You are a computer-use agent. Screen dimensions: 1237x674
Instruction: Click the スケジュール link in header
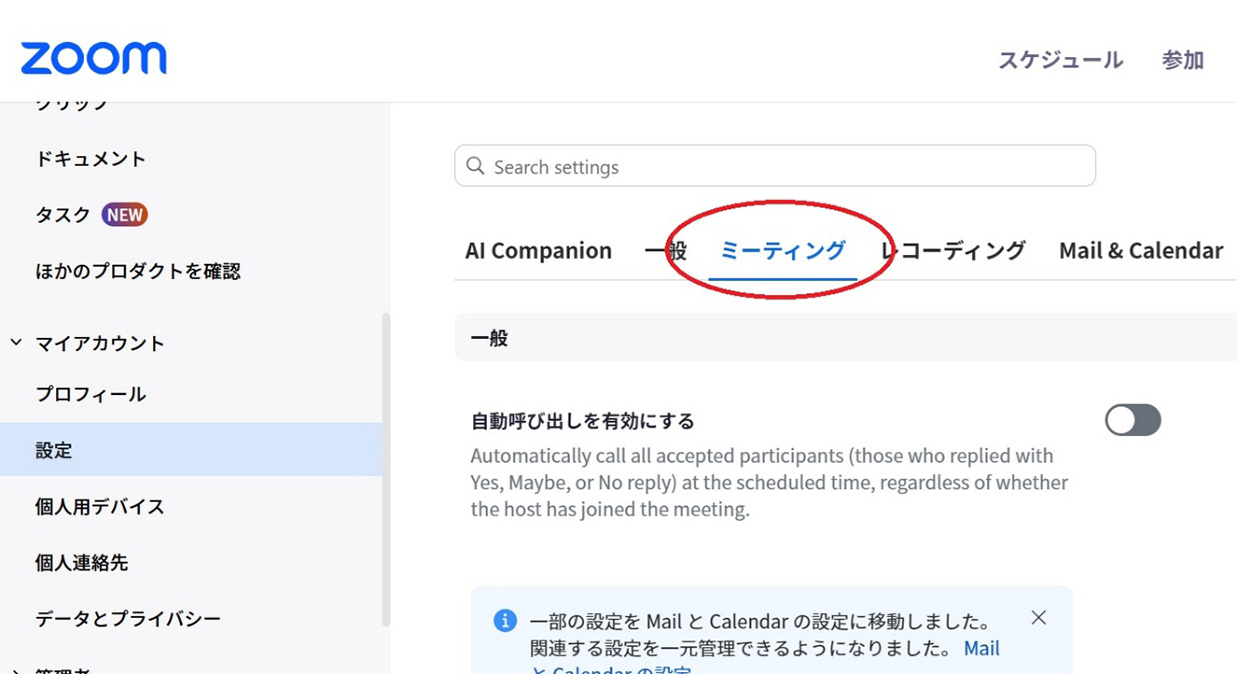[1061, 60]
